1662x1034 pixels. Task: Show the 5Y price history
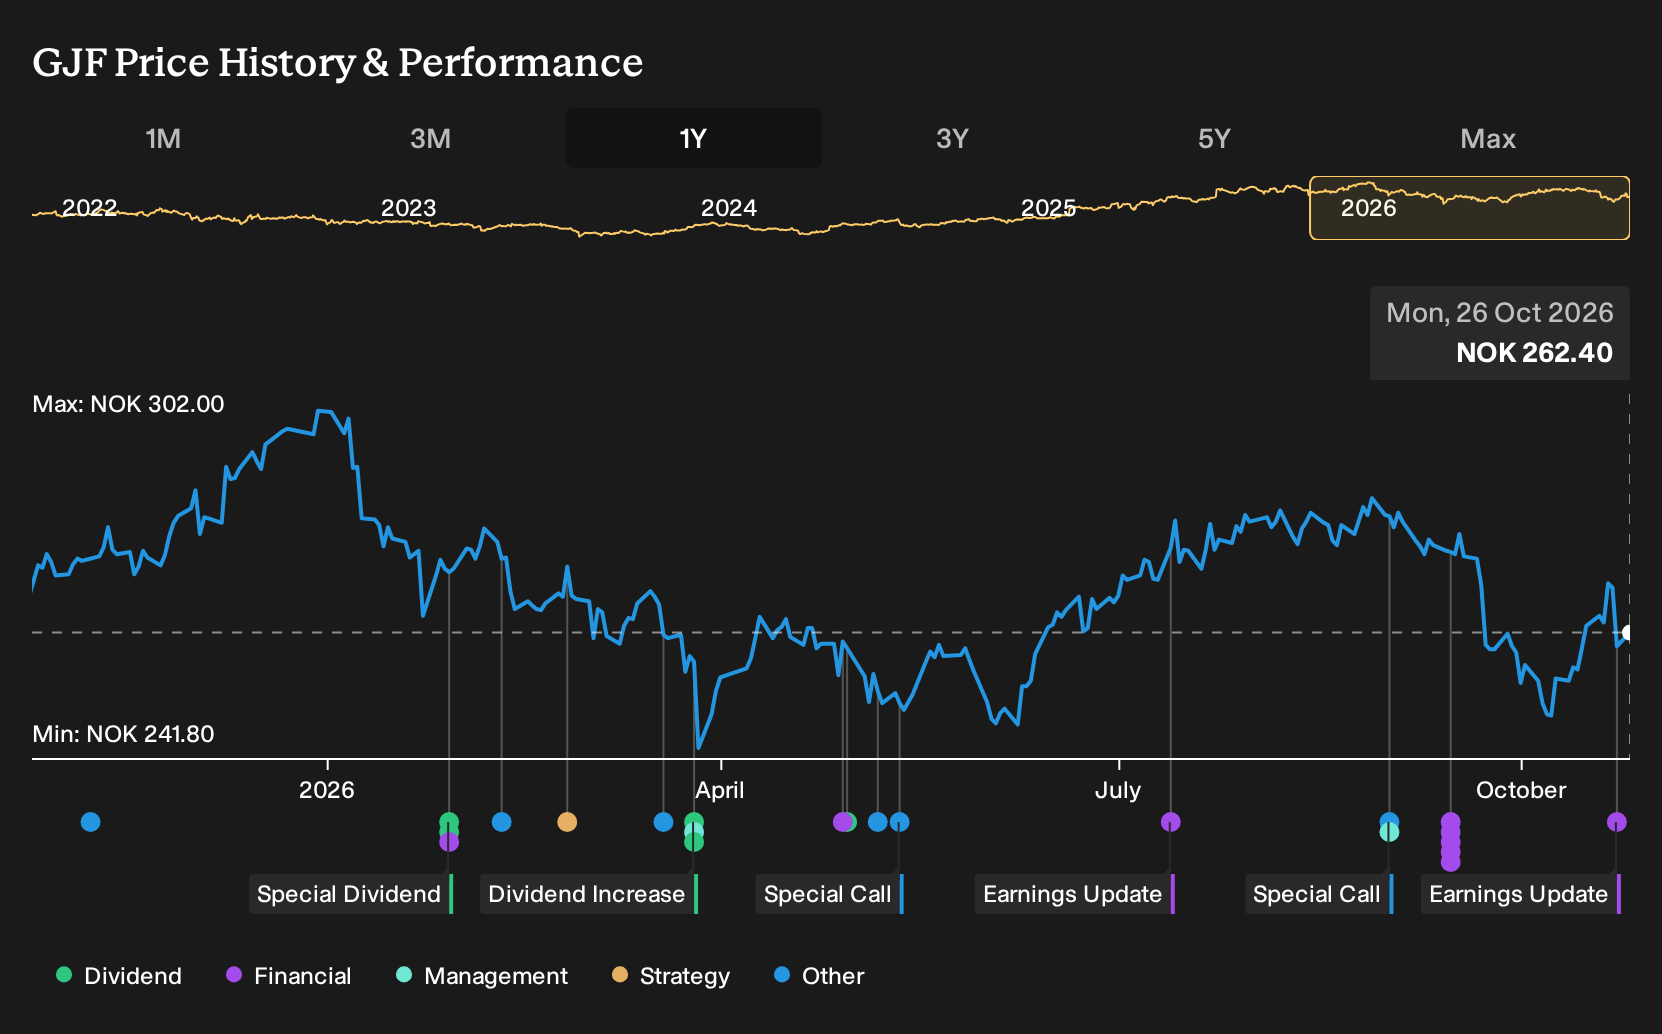point(1214,138)
